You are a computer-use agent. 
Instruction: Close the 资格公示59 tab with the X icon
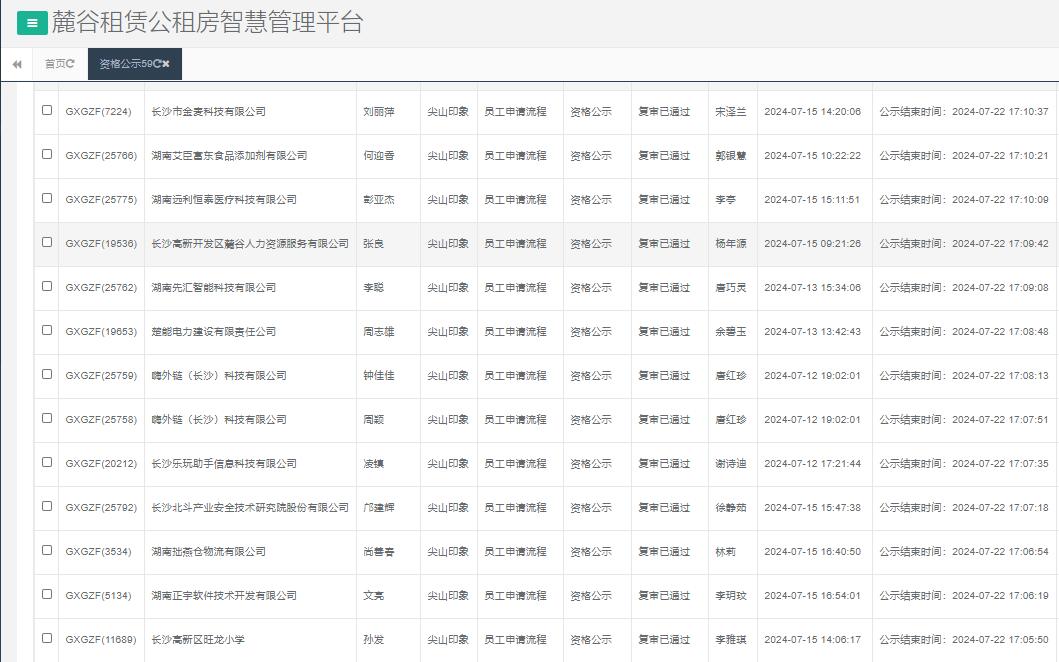coord(167,64)
